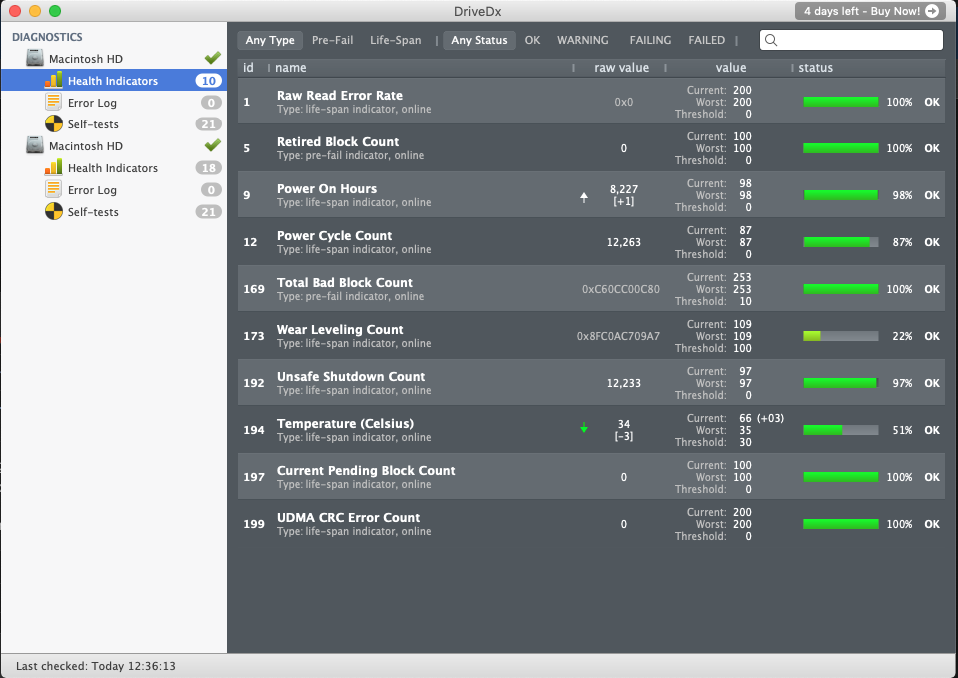The image size is (958, 678).
Task: Click the badge 0 on the first Error Log
Action: point(211,103)
